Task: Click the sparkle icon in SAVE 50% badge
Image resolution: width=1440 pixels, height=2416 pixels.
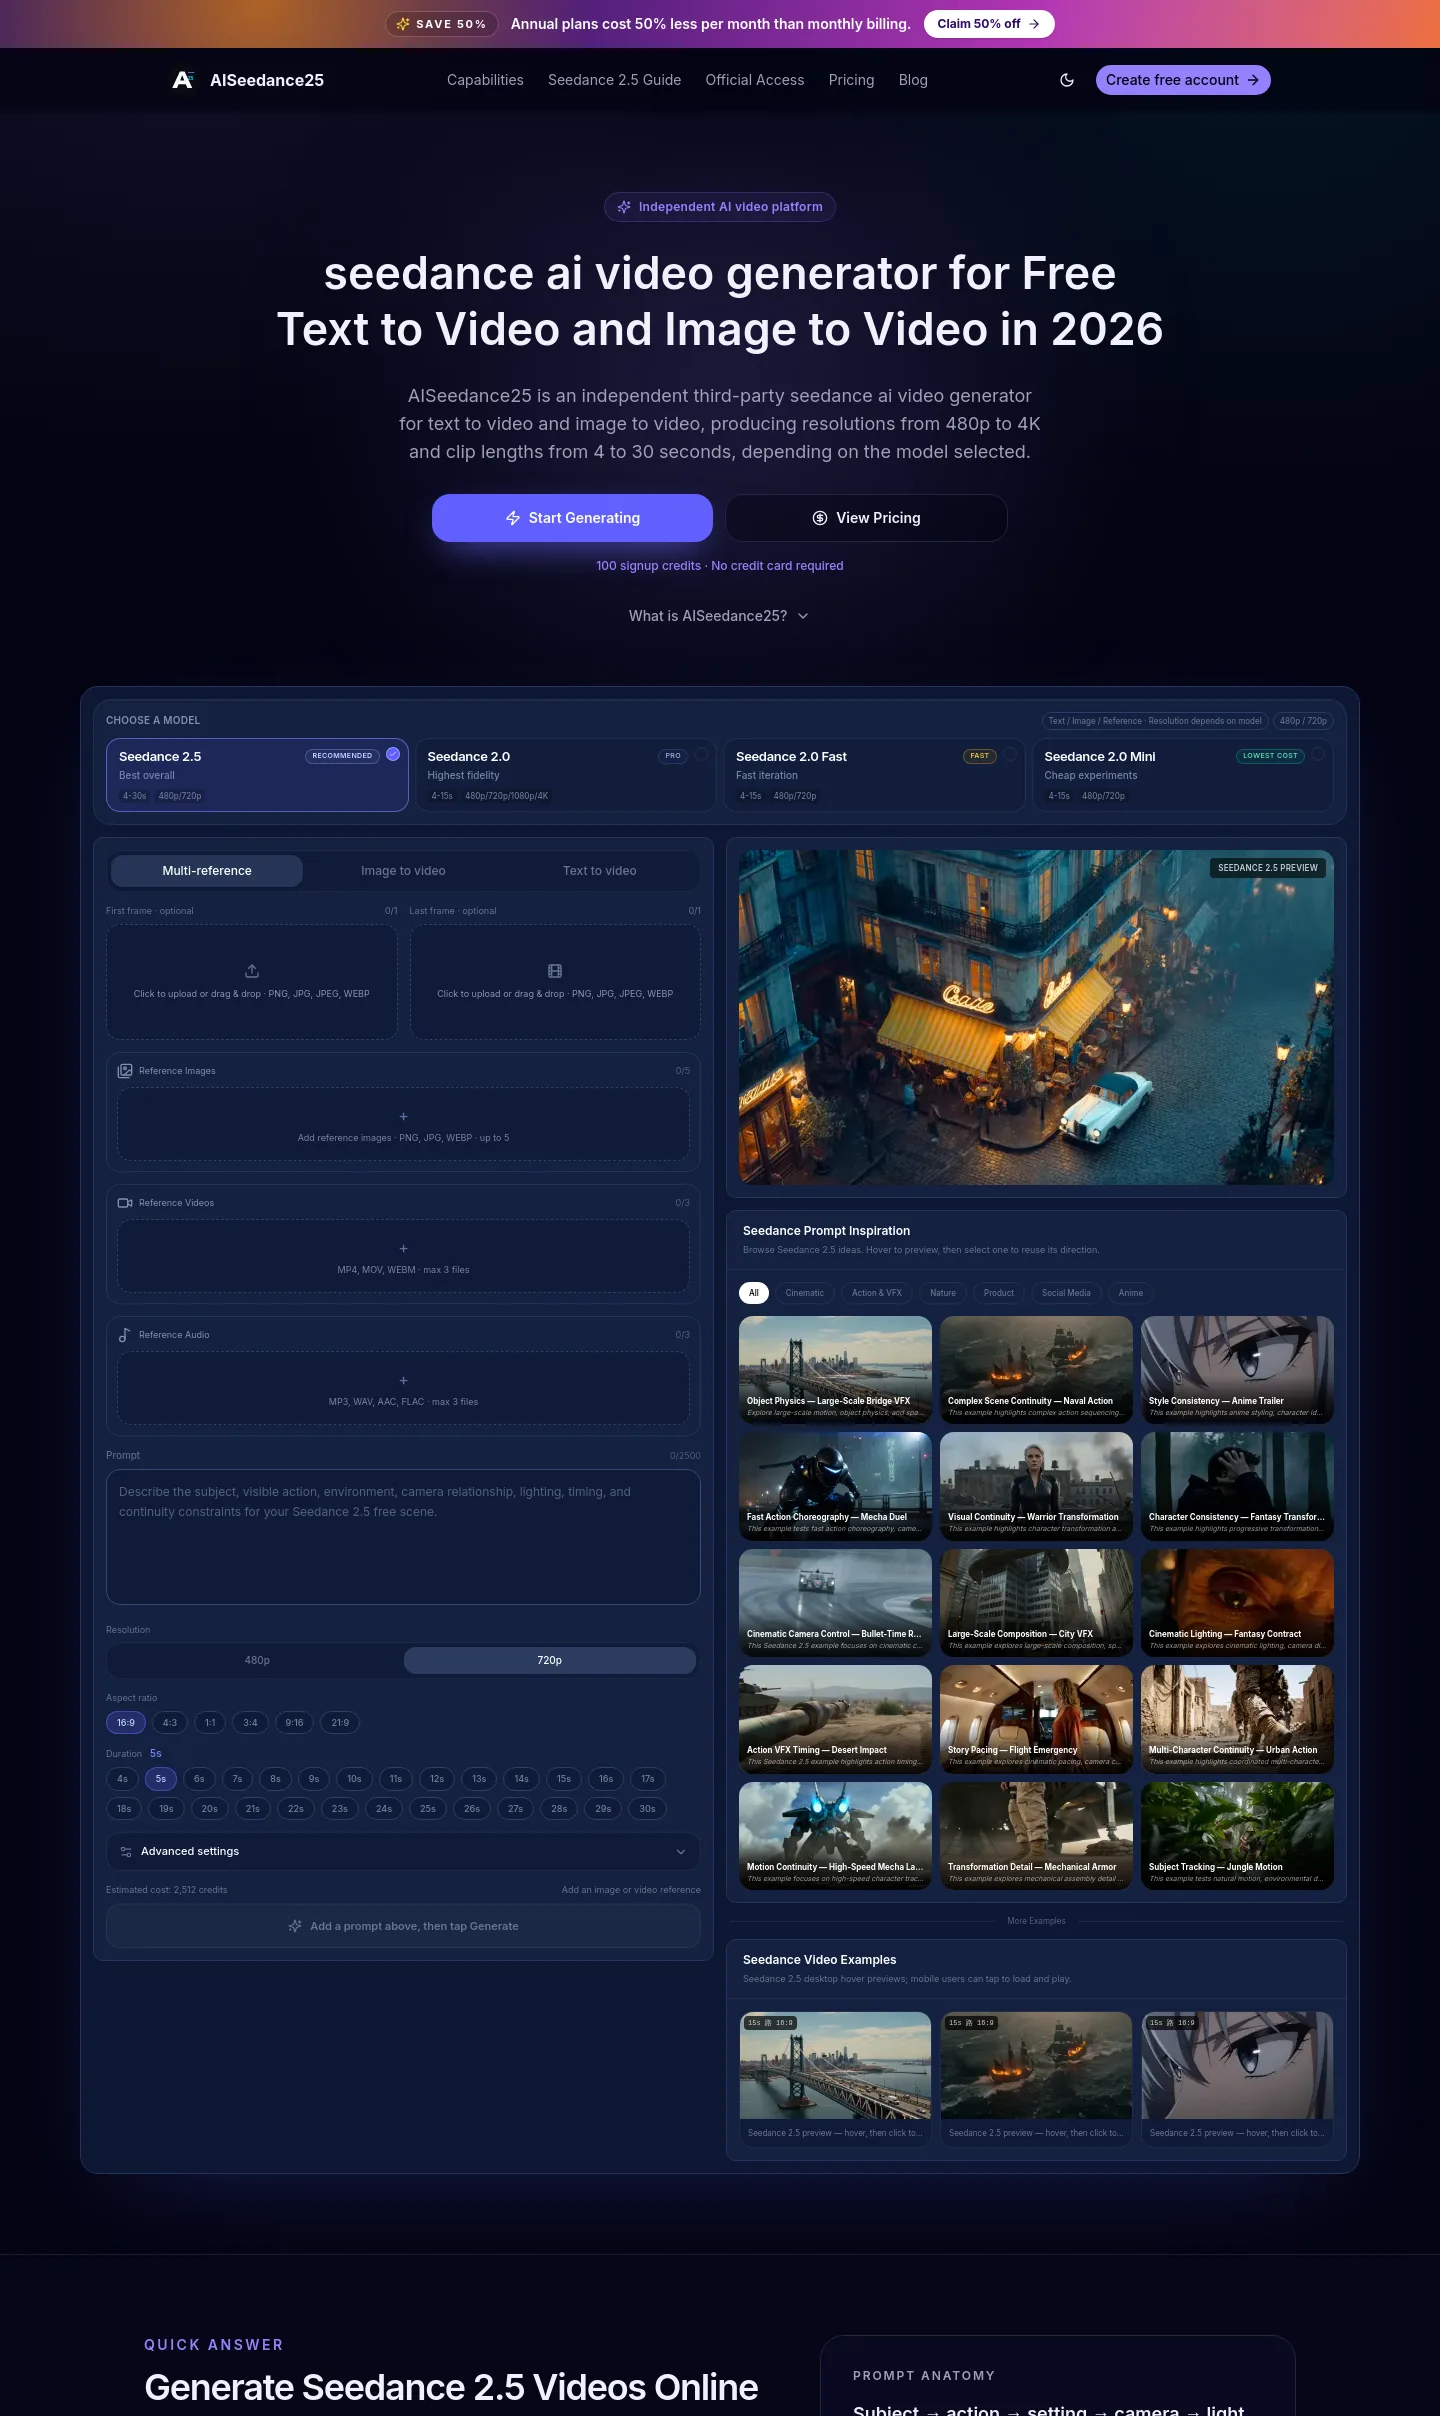Action: click(x=403, y=24)
